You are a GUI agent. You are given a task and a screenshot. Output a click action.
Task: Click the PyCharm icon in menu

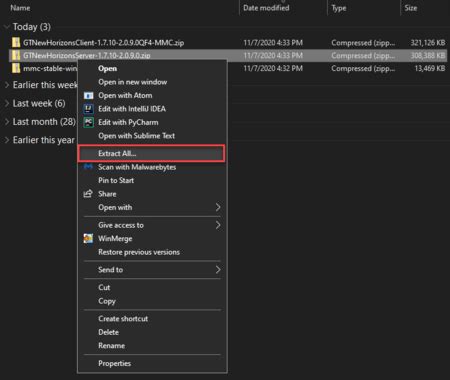pyautogui.click(x=88, y=122)
